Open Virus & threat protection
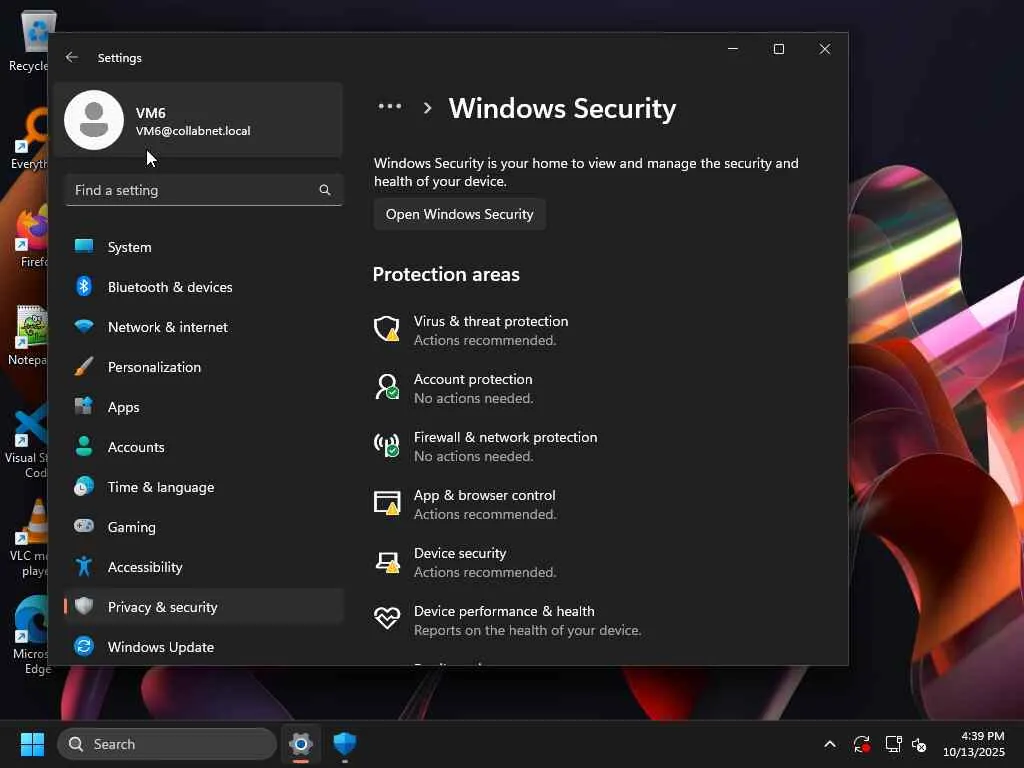The width and height of the screenshot is (1024, 768). click(490, 330)
